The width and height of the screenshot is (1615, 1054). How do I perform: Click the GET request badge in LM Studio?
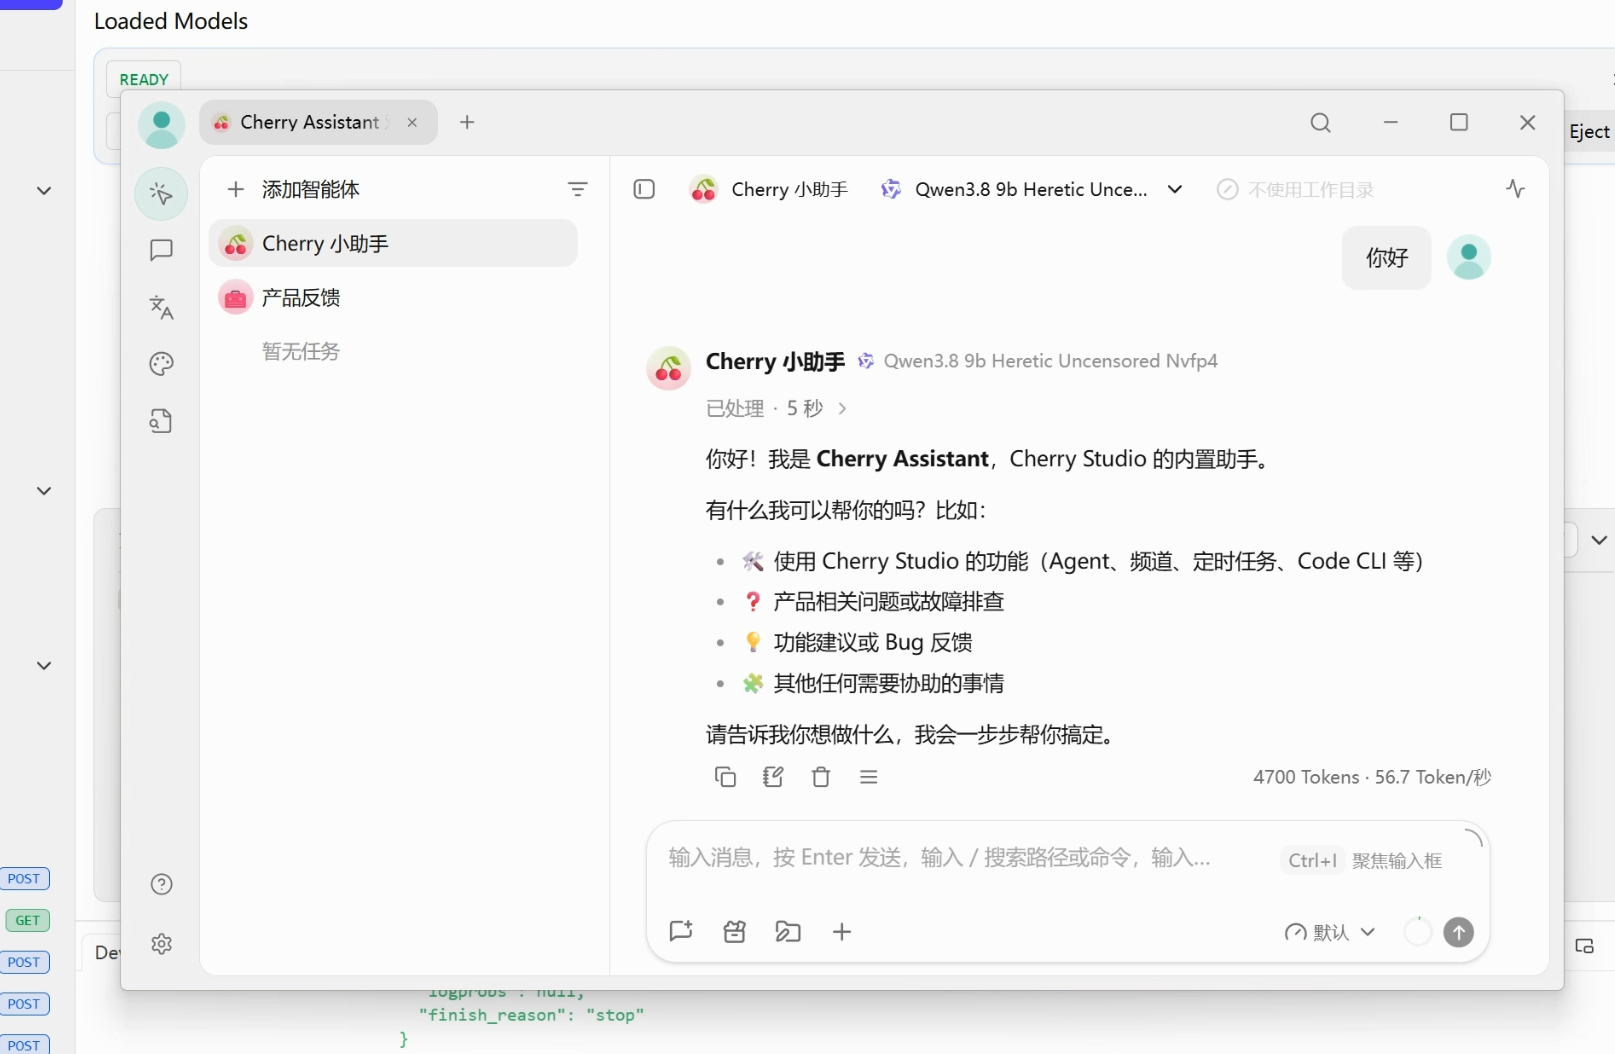pos(27,920)
